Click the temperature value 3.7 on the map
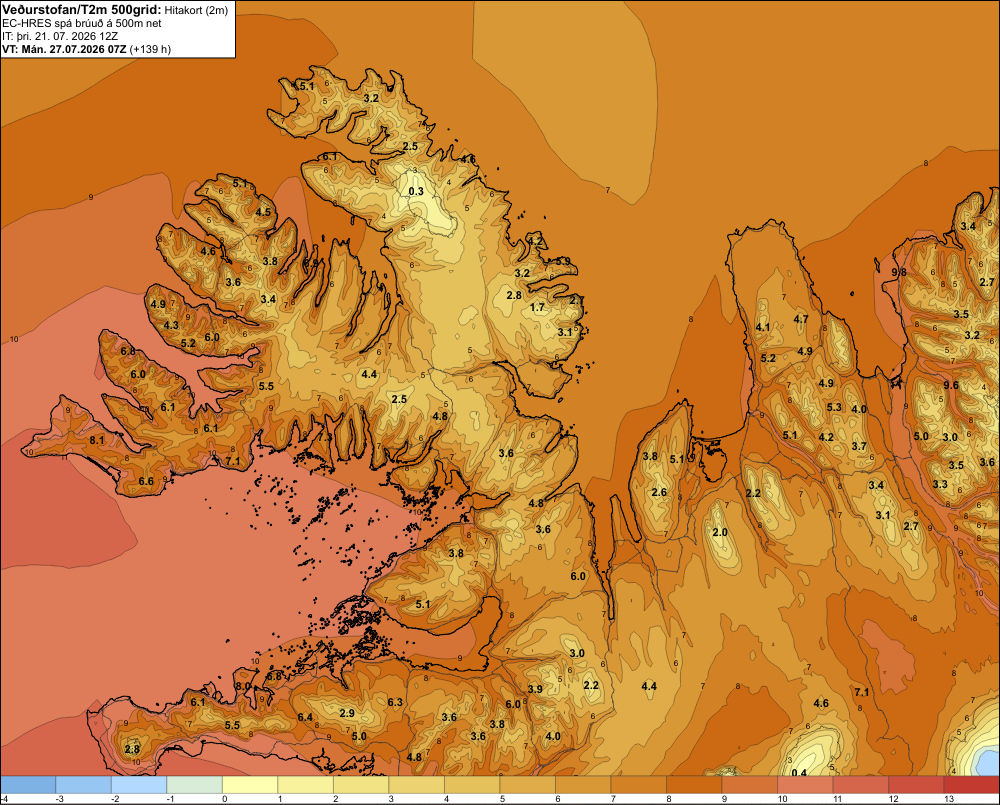Image resolution: width=1000 pixels, height=805 pixels. point(859,447)
